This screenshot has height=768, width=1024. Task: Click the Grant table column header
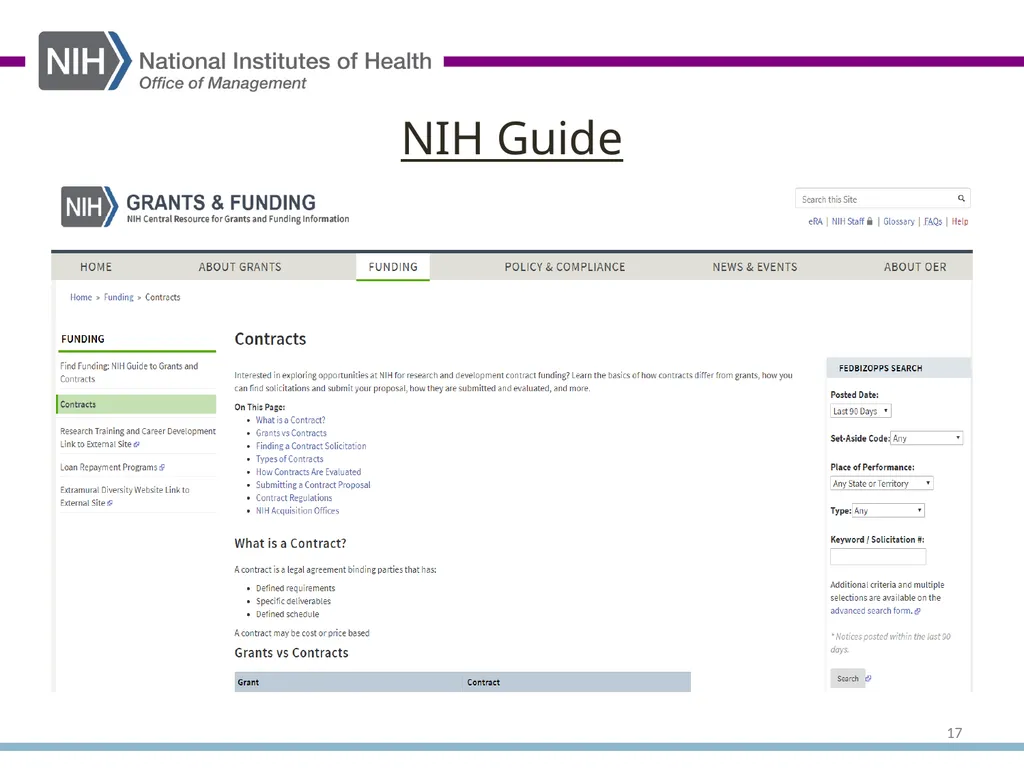point(348,682)
